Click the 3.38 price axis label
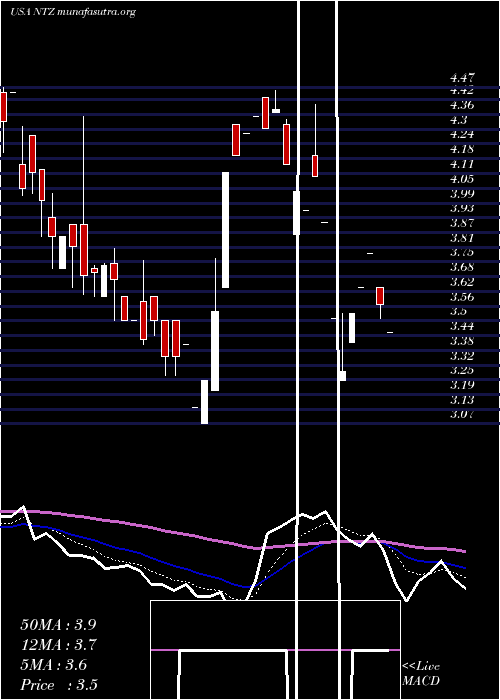The image size is (500, 700). pyautogui.click(x=462, y=341)
